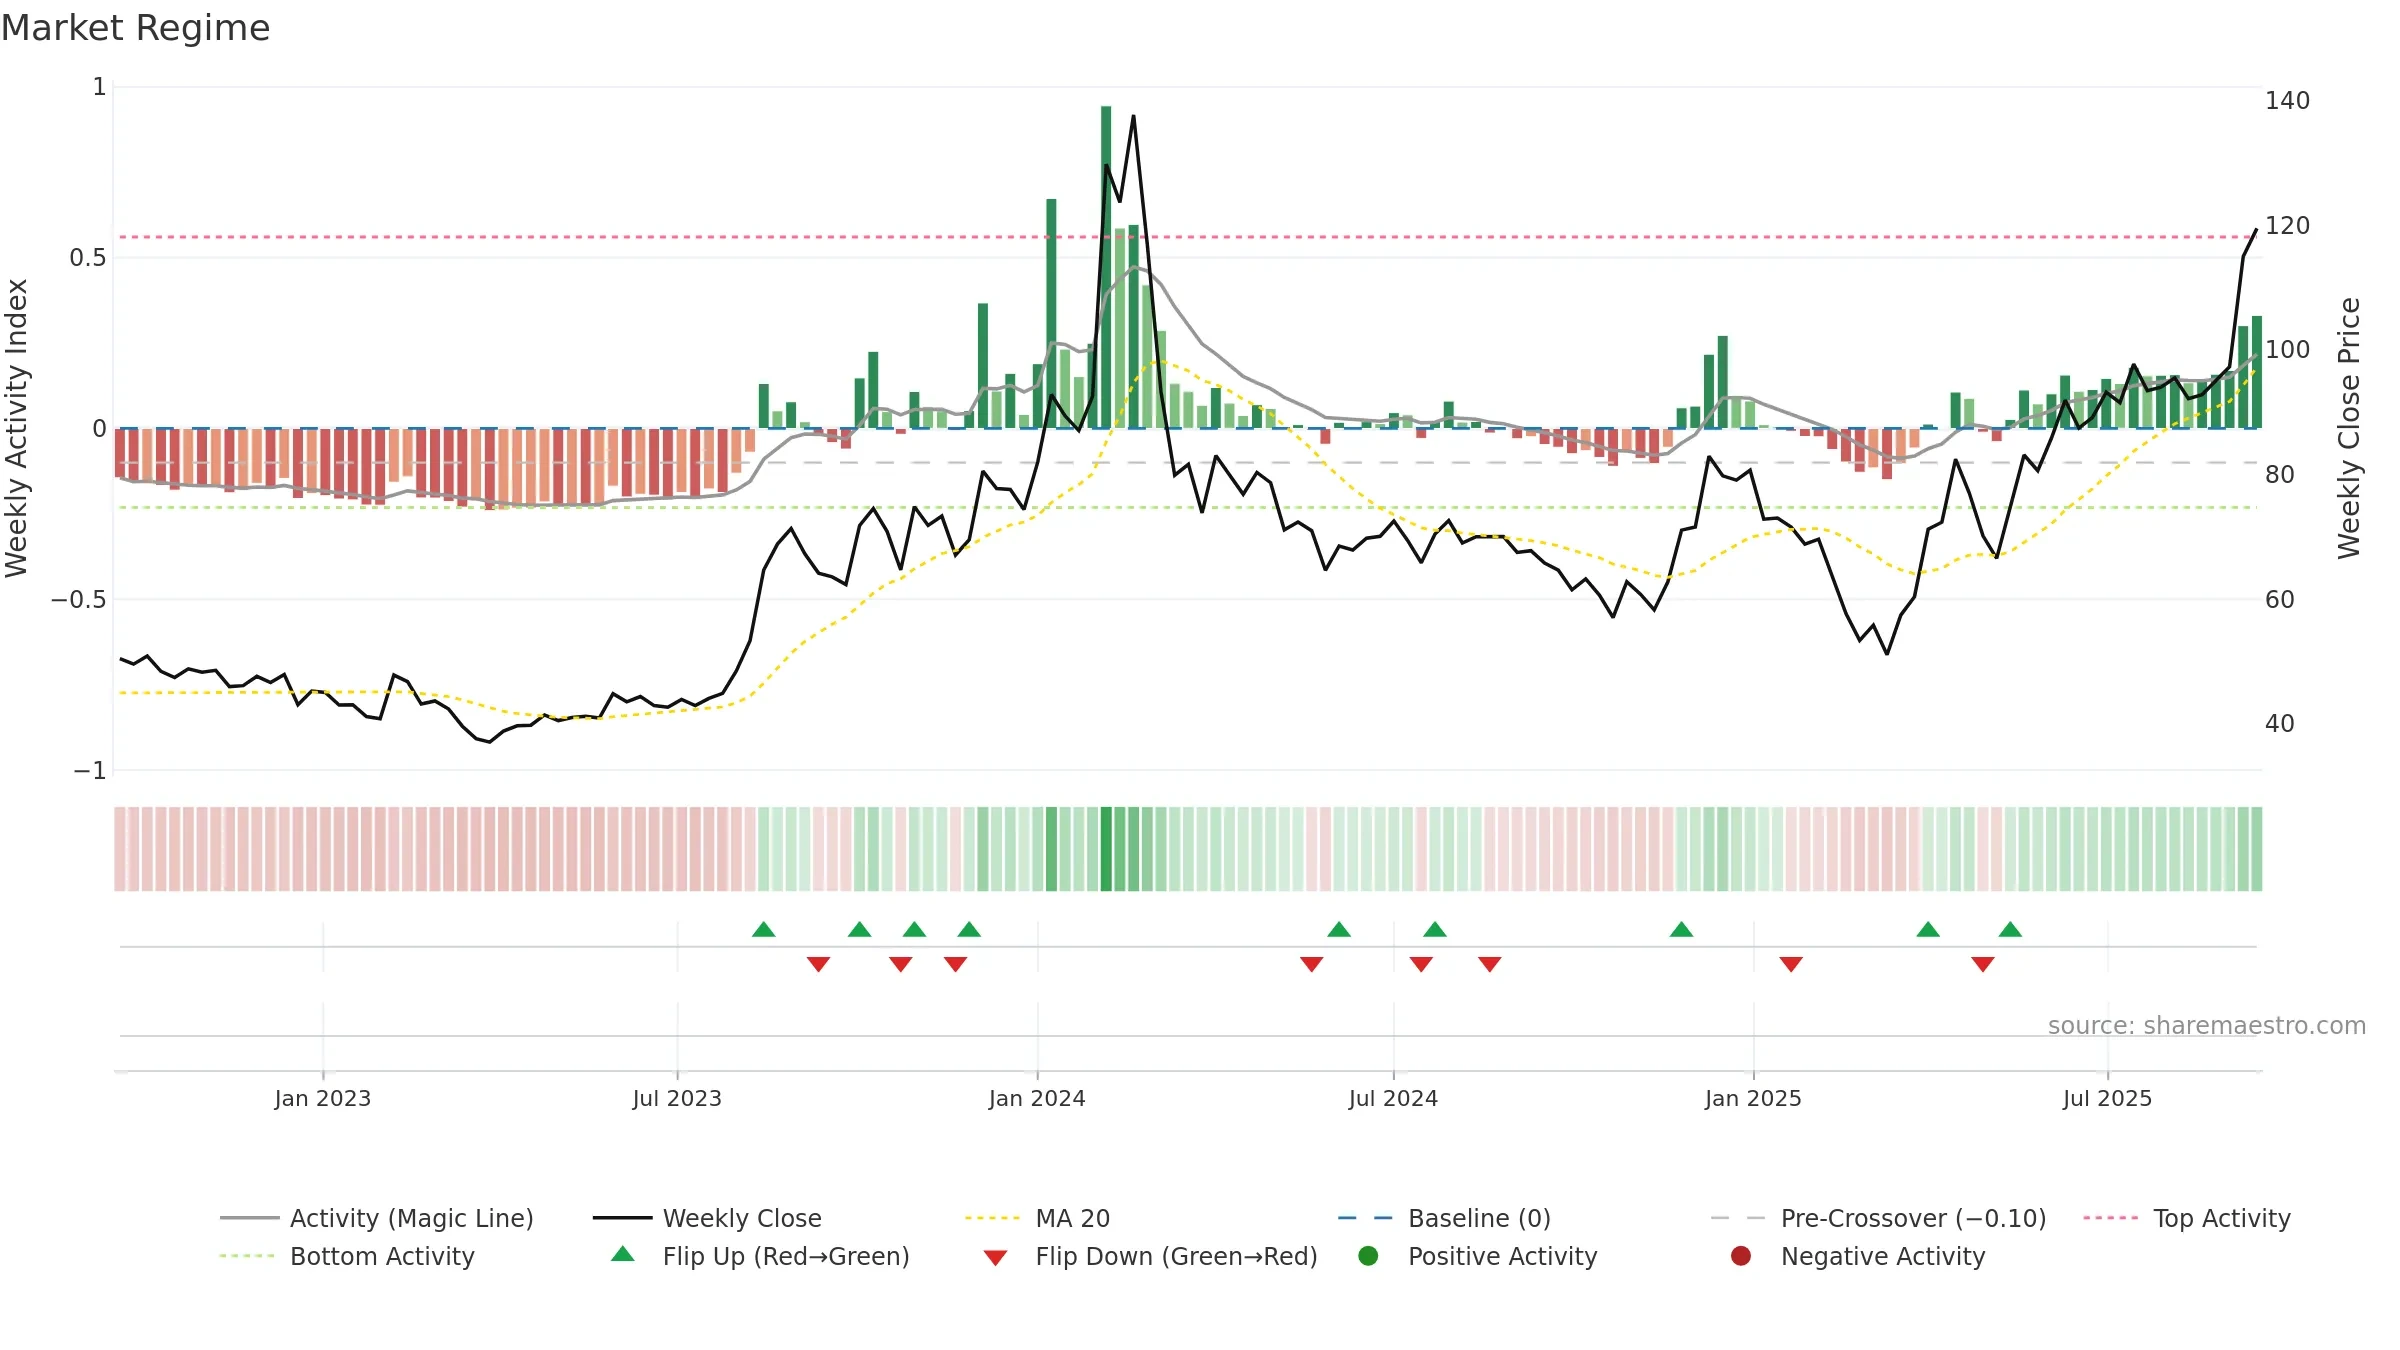Click the 80 right-axis price label
The height and width of the screenshot is (1350, 2400).
pos(2280,475)
